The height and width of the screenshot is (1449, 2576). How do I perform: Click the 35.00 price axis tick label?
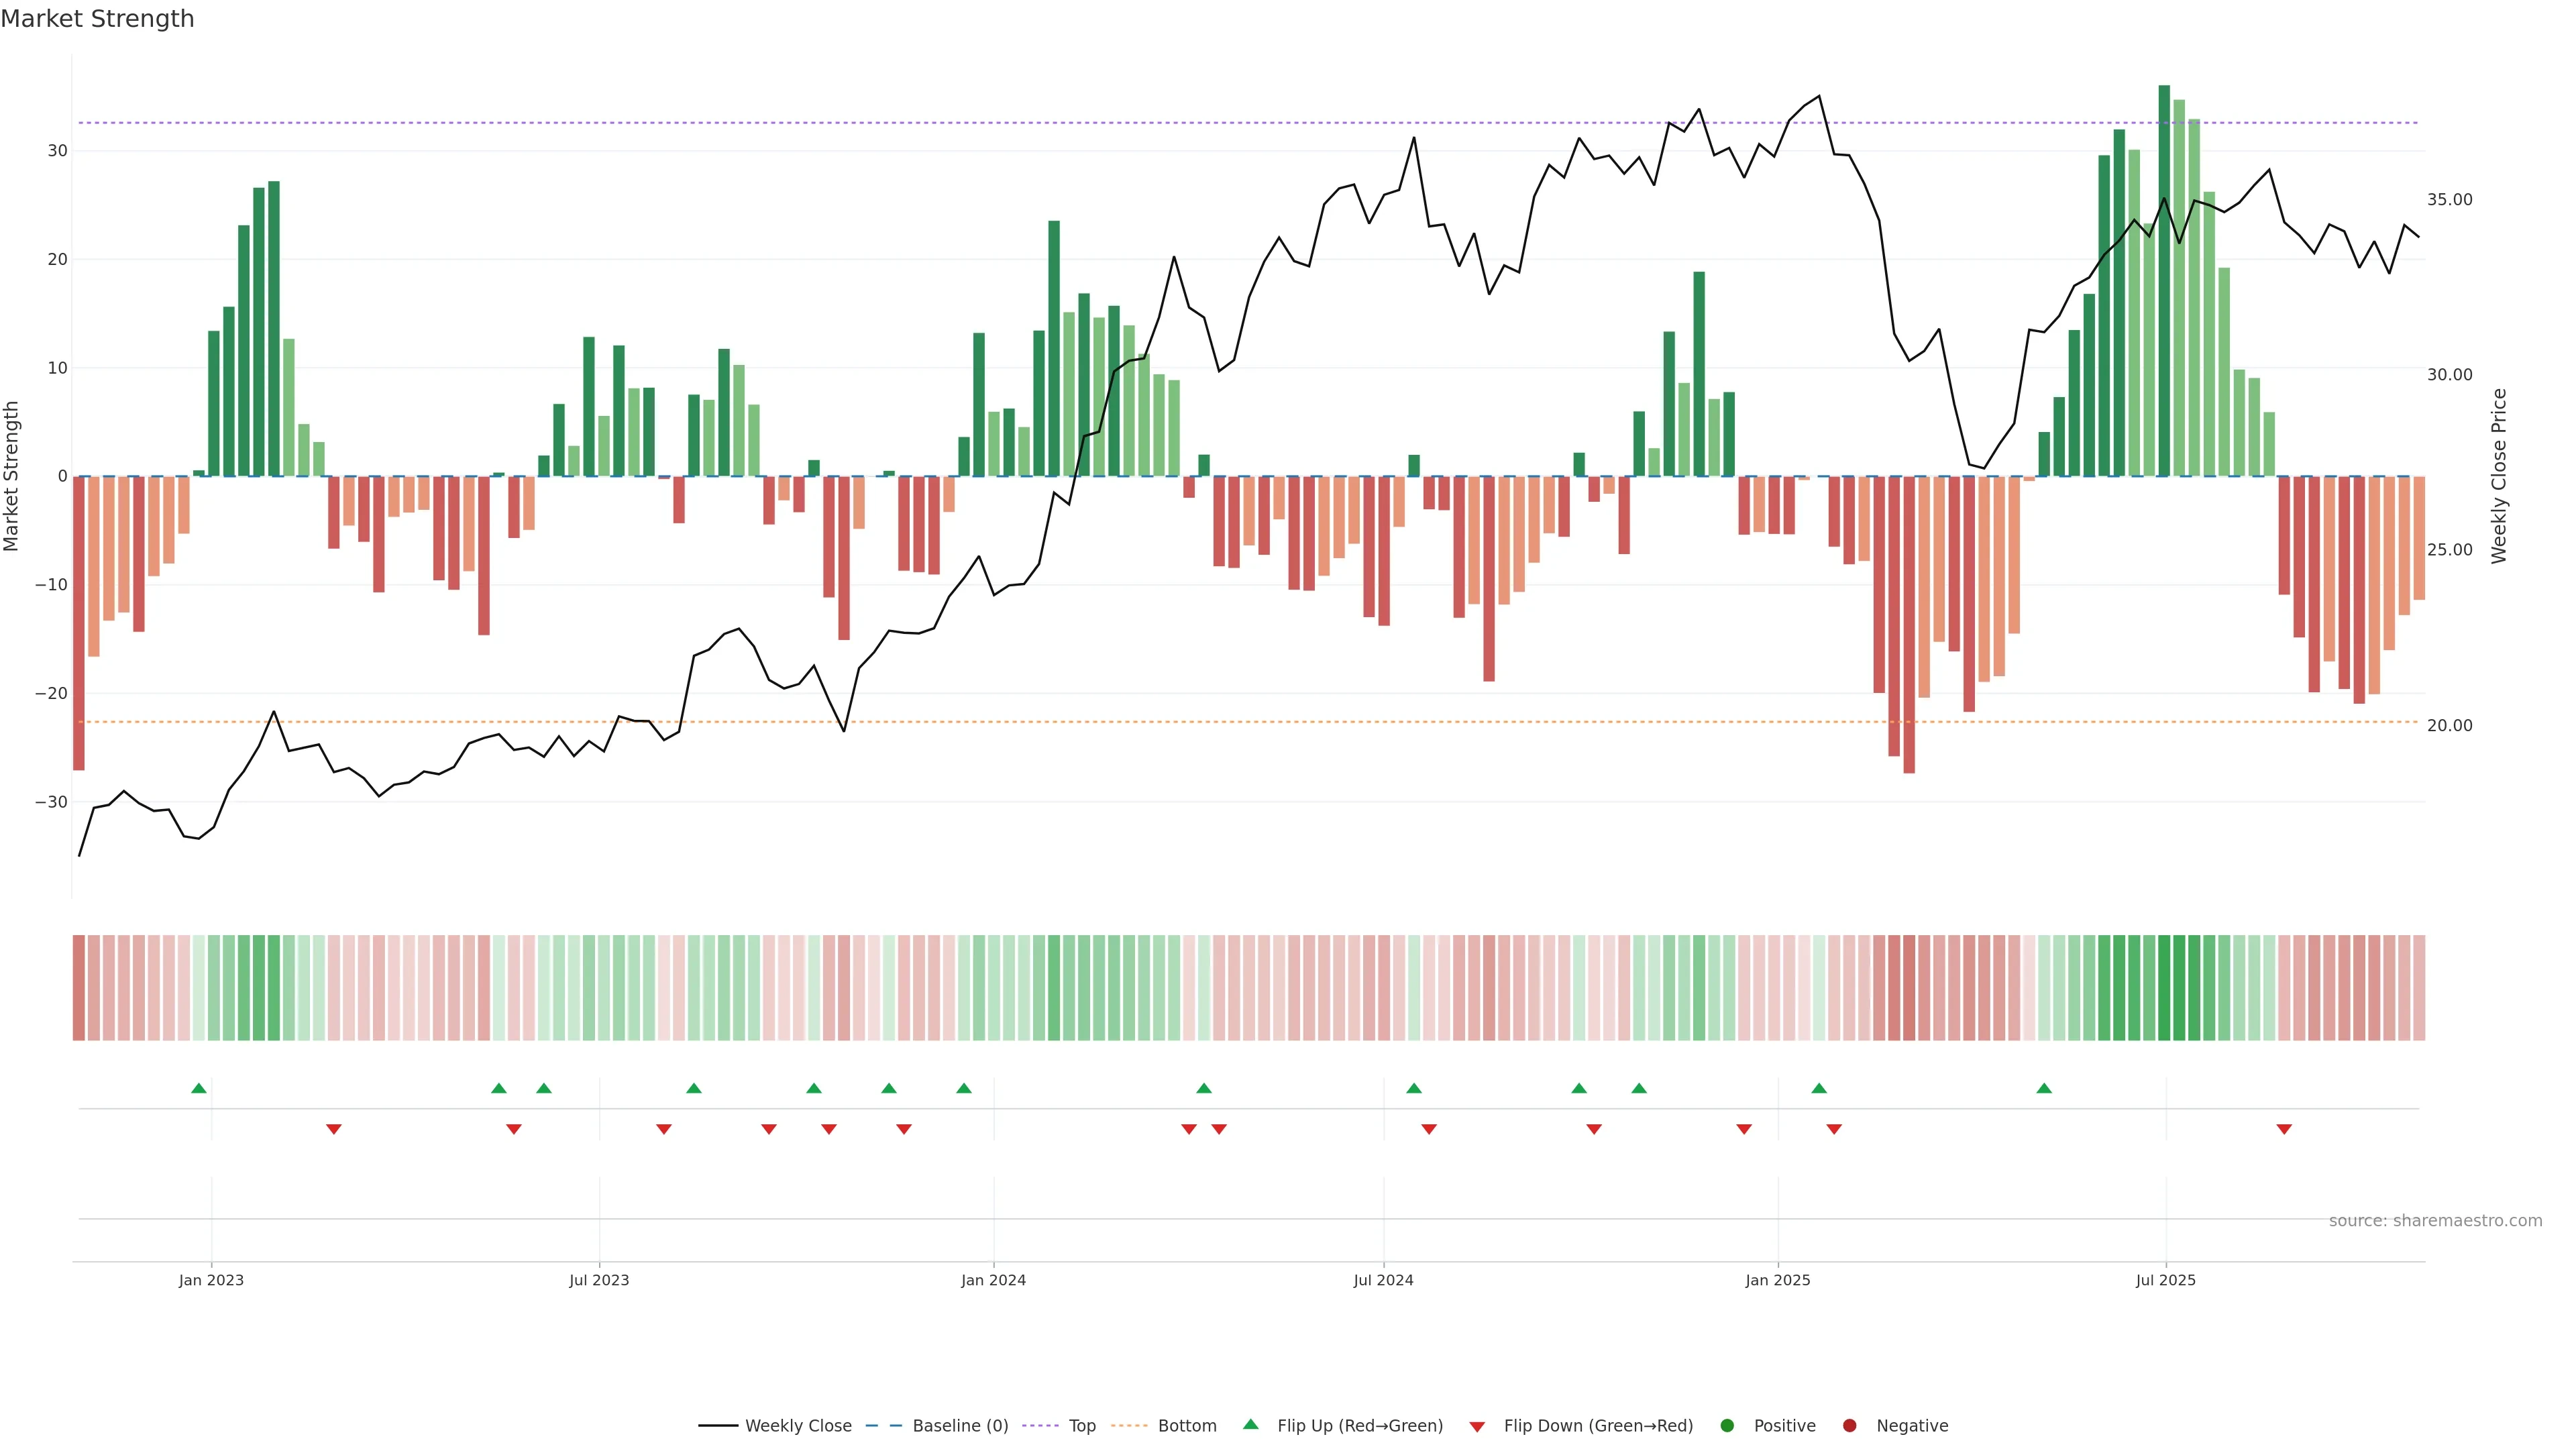click(x=2449, y=200)
